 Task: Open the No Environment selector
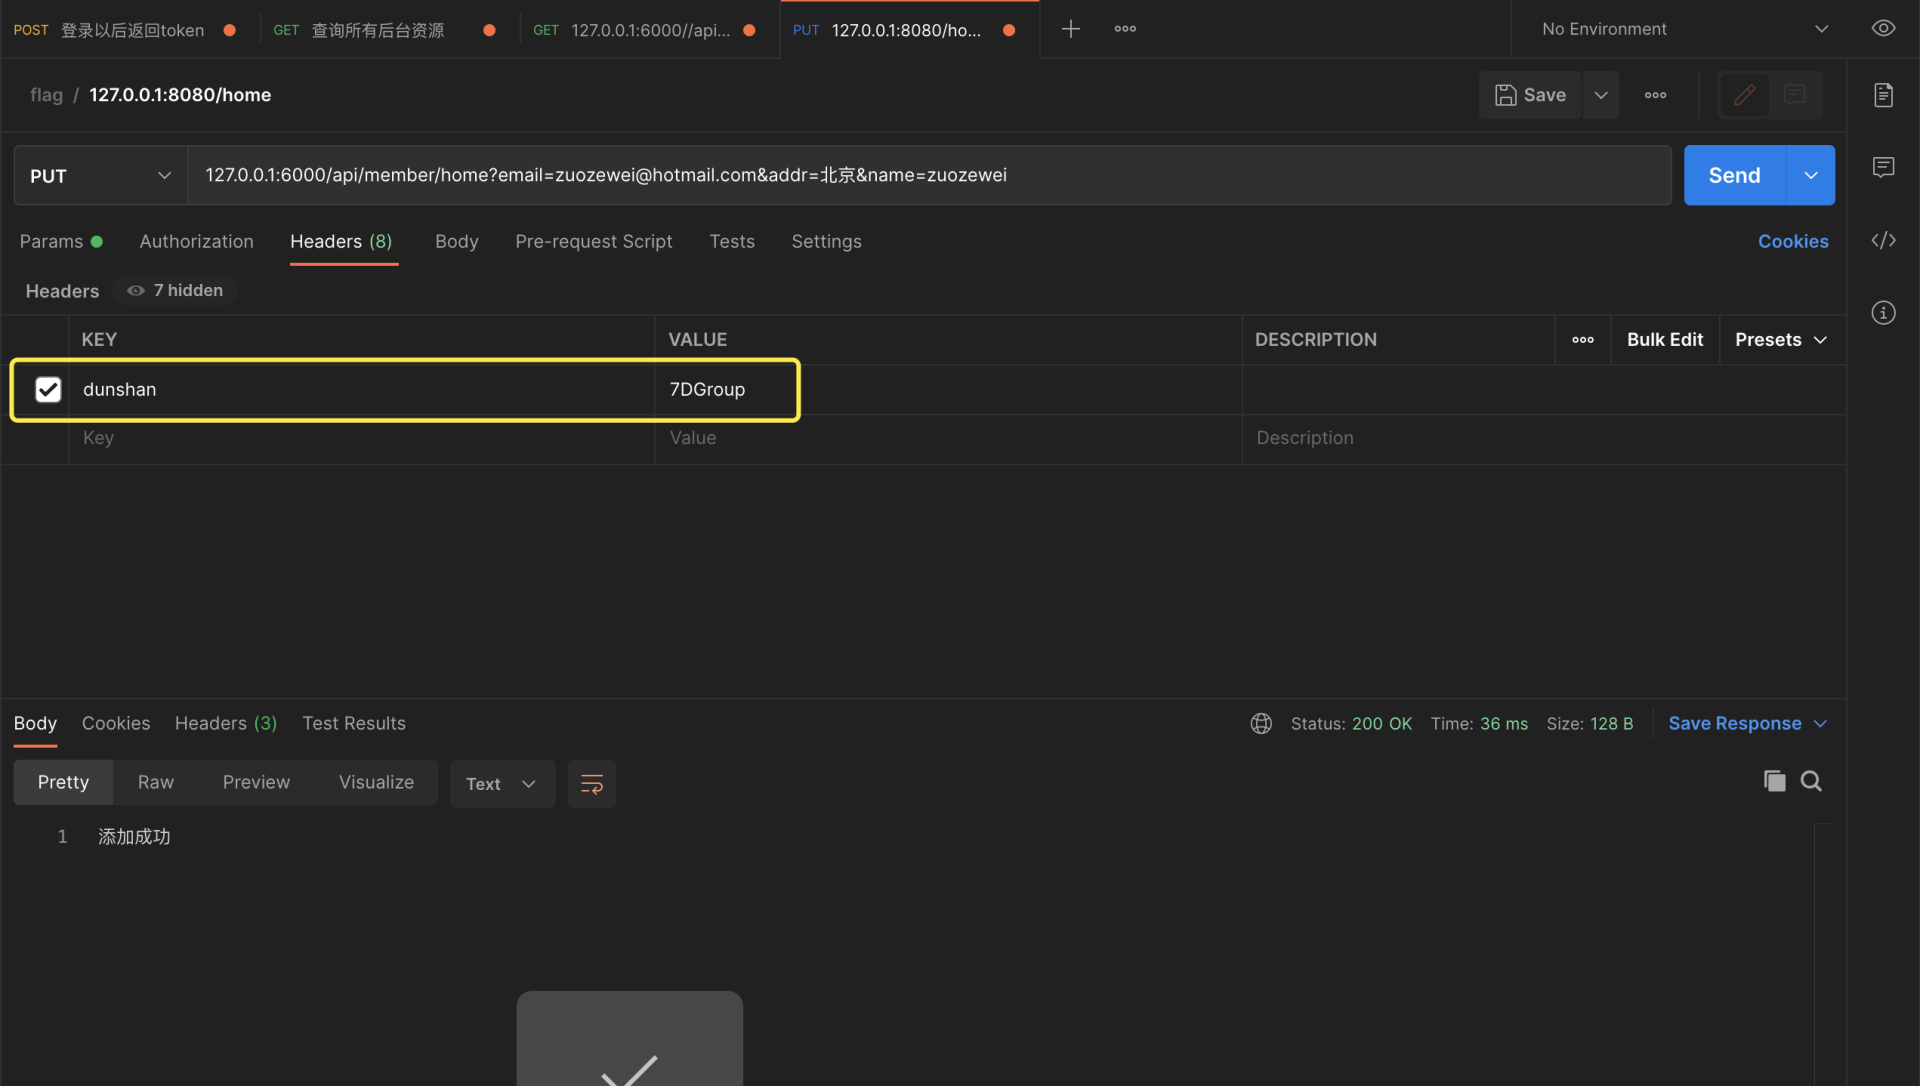[1686, 29]
